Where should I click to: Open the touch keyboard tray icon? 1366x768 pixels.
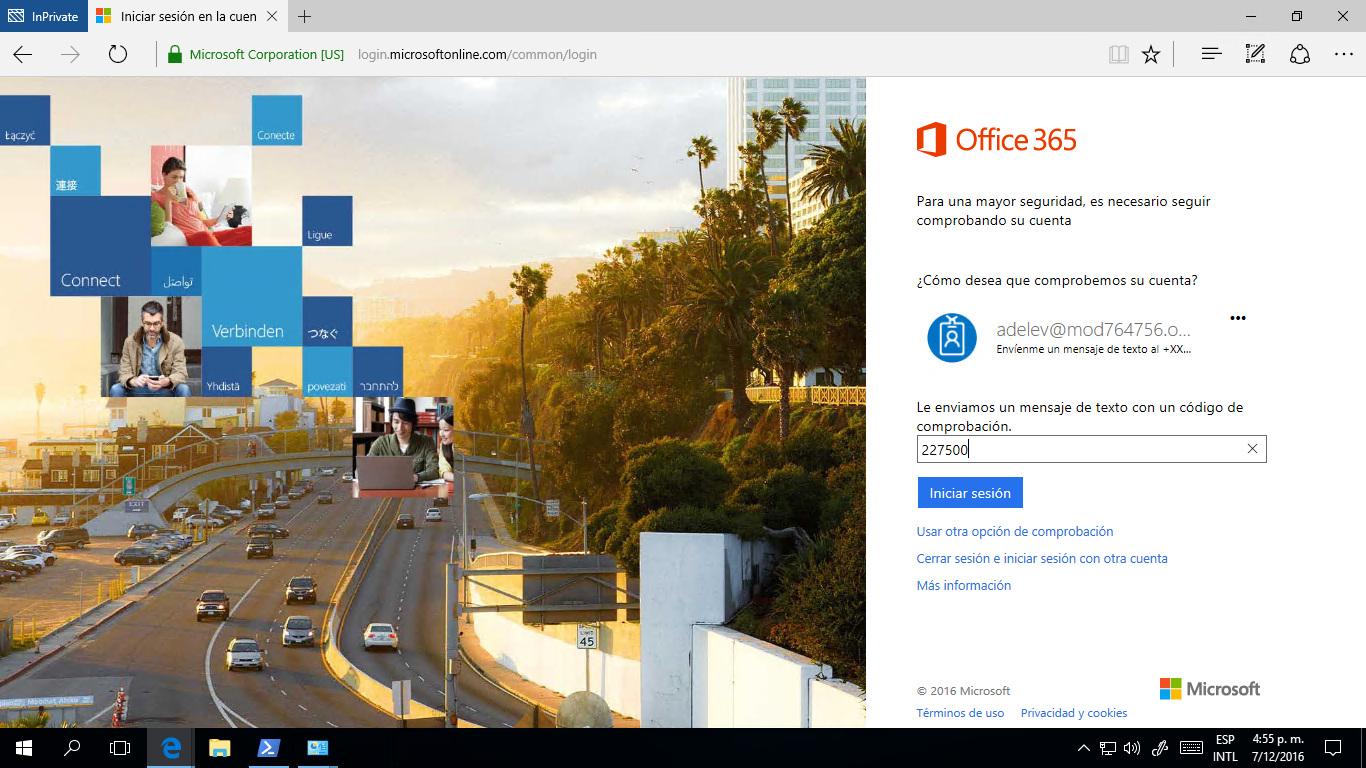coord(1191,748)
